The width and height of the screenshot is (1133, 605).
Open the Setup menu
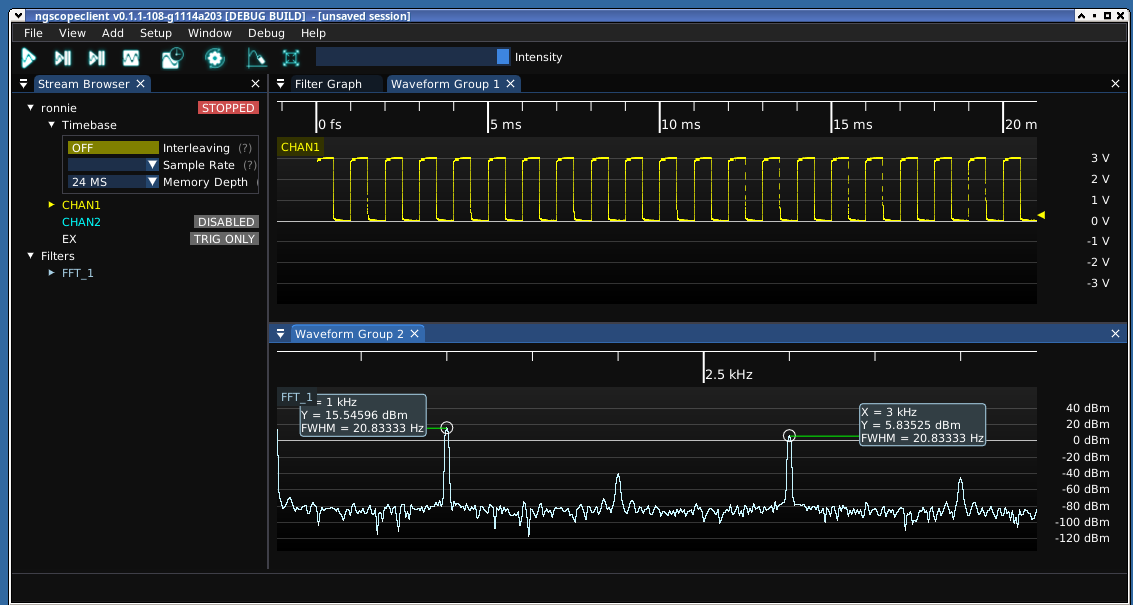(155, 33)
